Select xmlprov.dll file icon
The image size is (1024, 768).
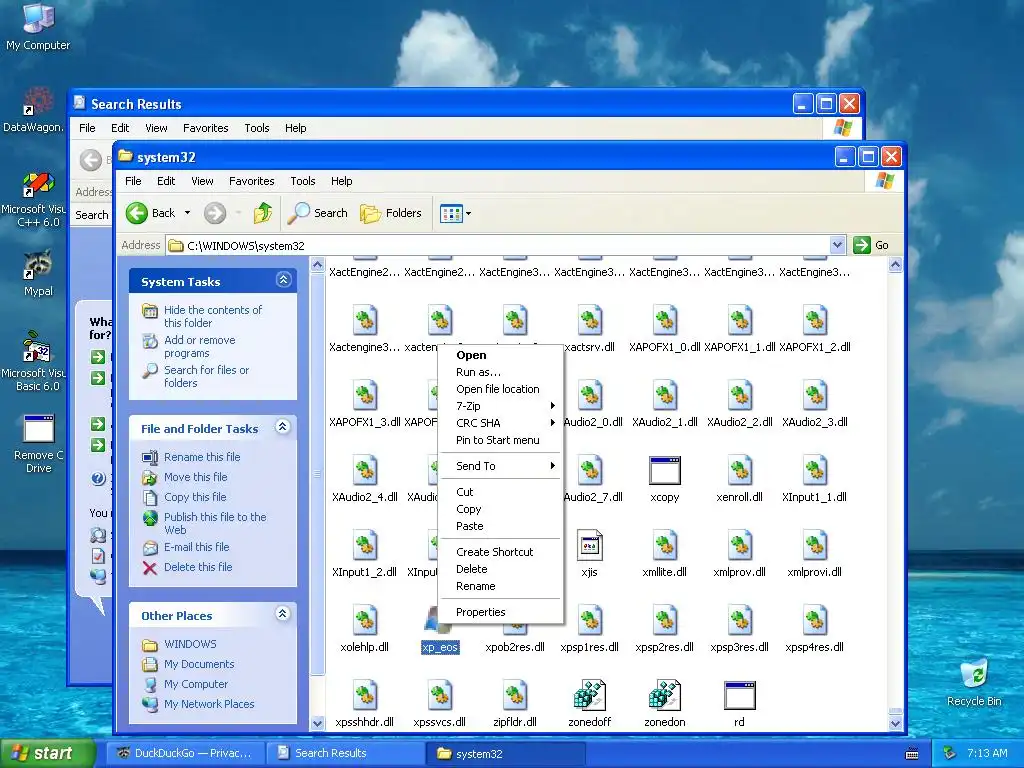pyautogui.click(x=739, y=546)
